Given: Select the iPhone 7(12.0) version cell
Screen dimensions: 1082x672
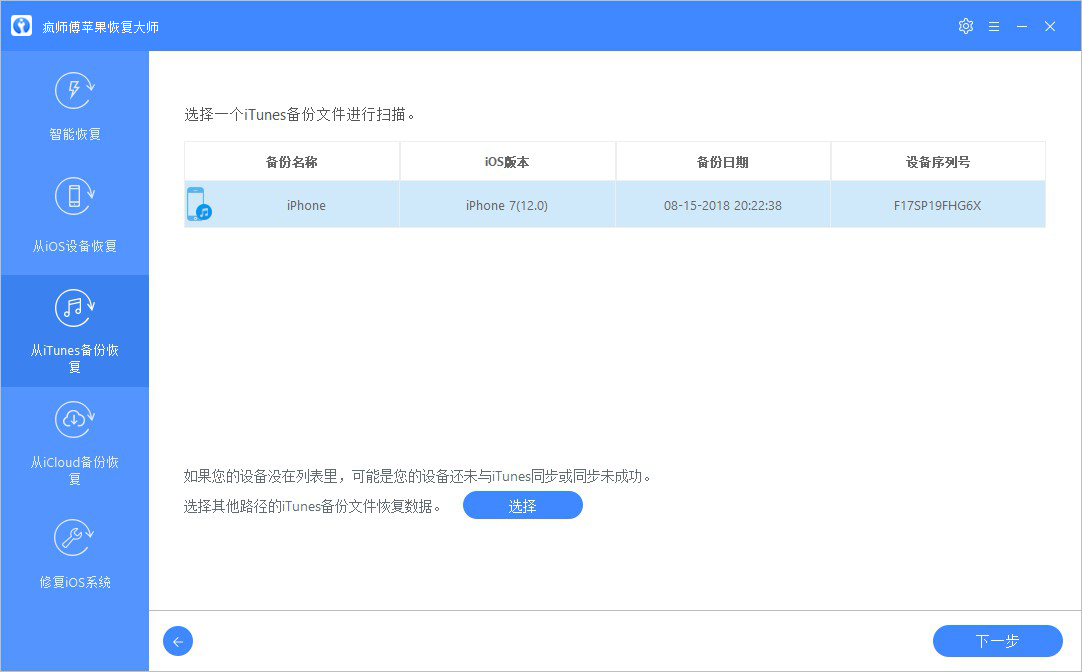Looking at the screenshot, I should click(x=507, y=205).
